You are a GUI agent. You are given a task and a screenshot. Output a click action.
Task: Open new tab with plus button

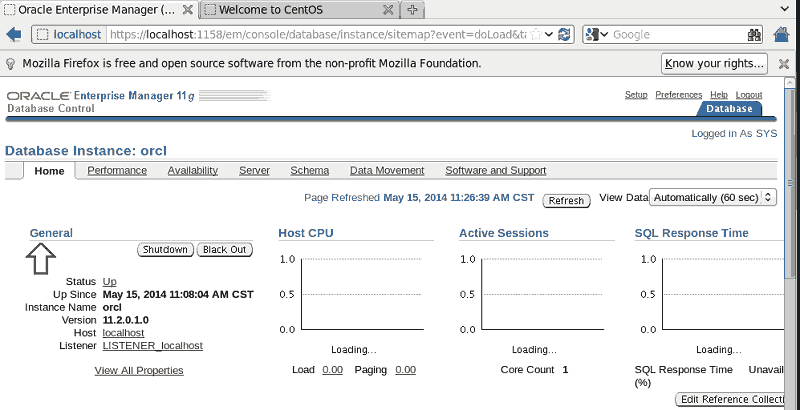coord(413,10)
